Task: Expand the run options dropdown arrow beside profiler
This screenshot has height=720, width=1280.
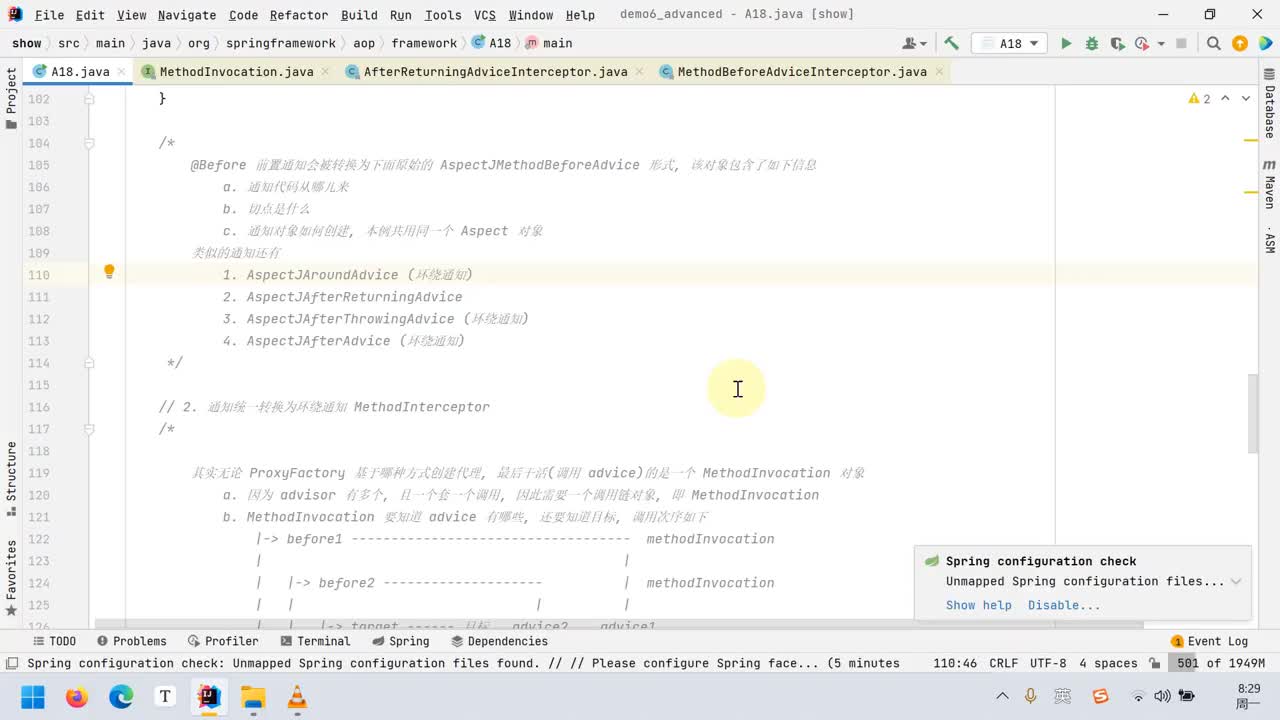Action: [x=1161, y=43]
